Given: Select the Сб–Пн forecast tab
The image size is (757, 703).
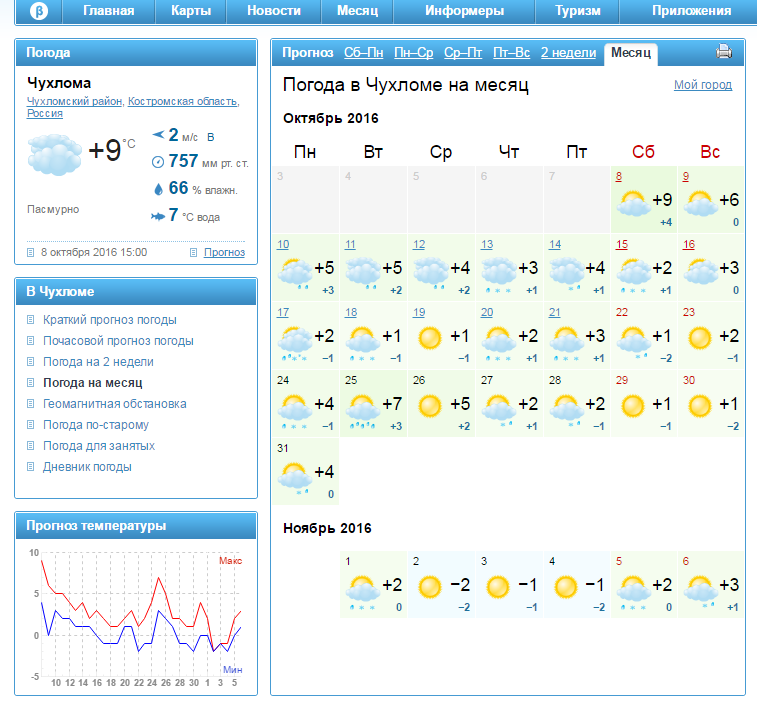Looking at the screenshot, I should point(364,52).
